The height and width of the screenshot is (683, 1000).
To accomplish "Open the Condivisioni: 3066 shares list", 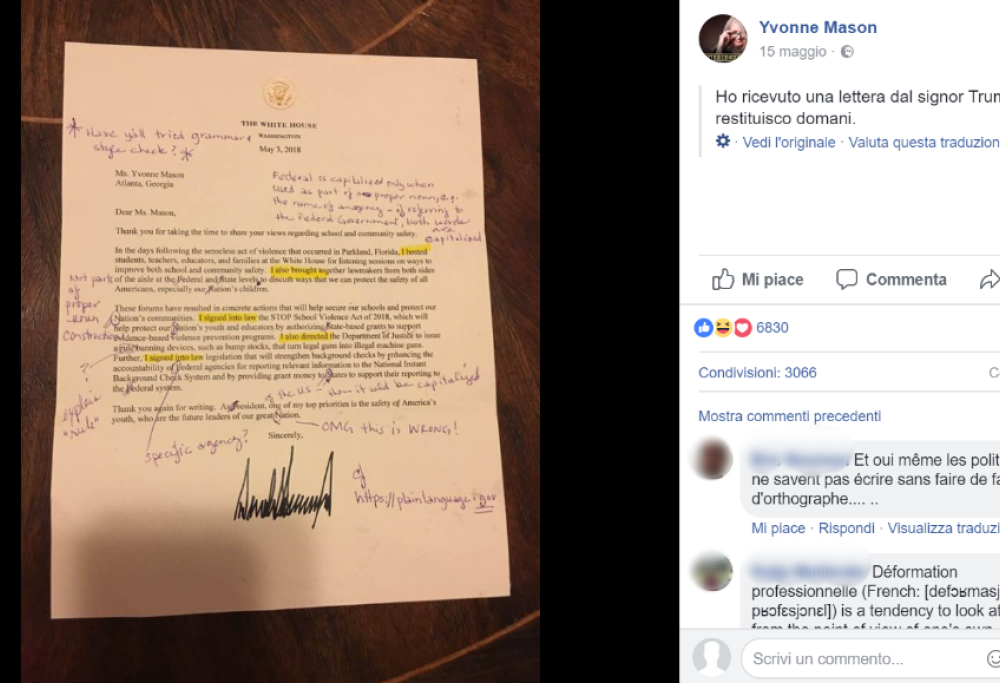I will pos(757,372).
